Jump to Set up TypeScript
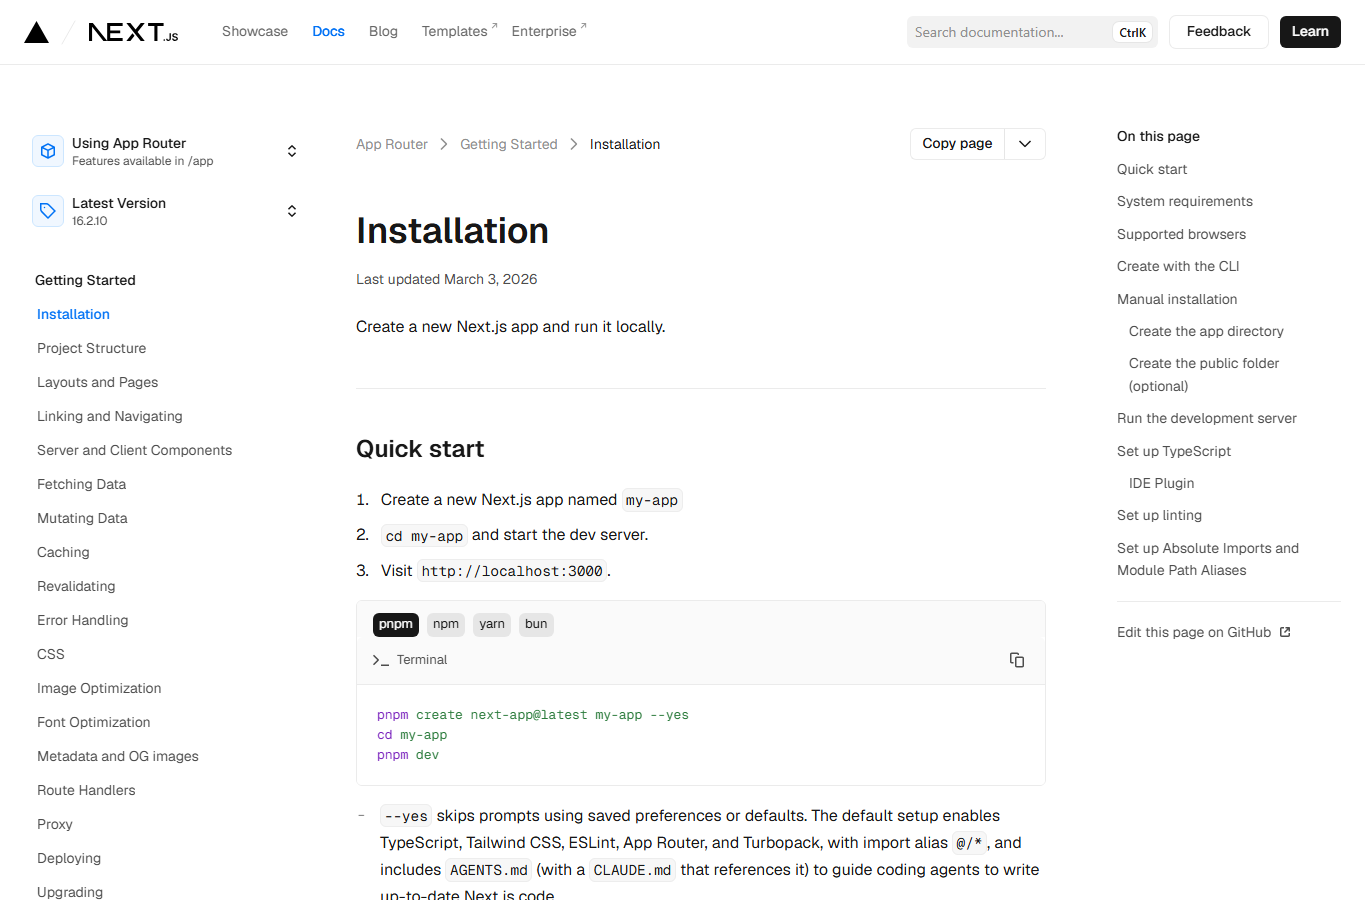Image resolution: width=1365 pixels, height=900 pixels. tap(1174, 451)
